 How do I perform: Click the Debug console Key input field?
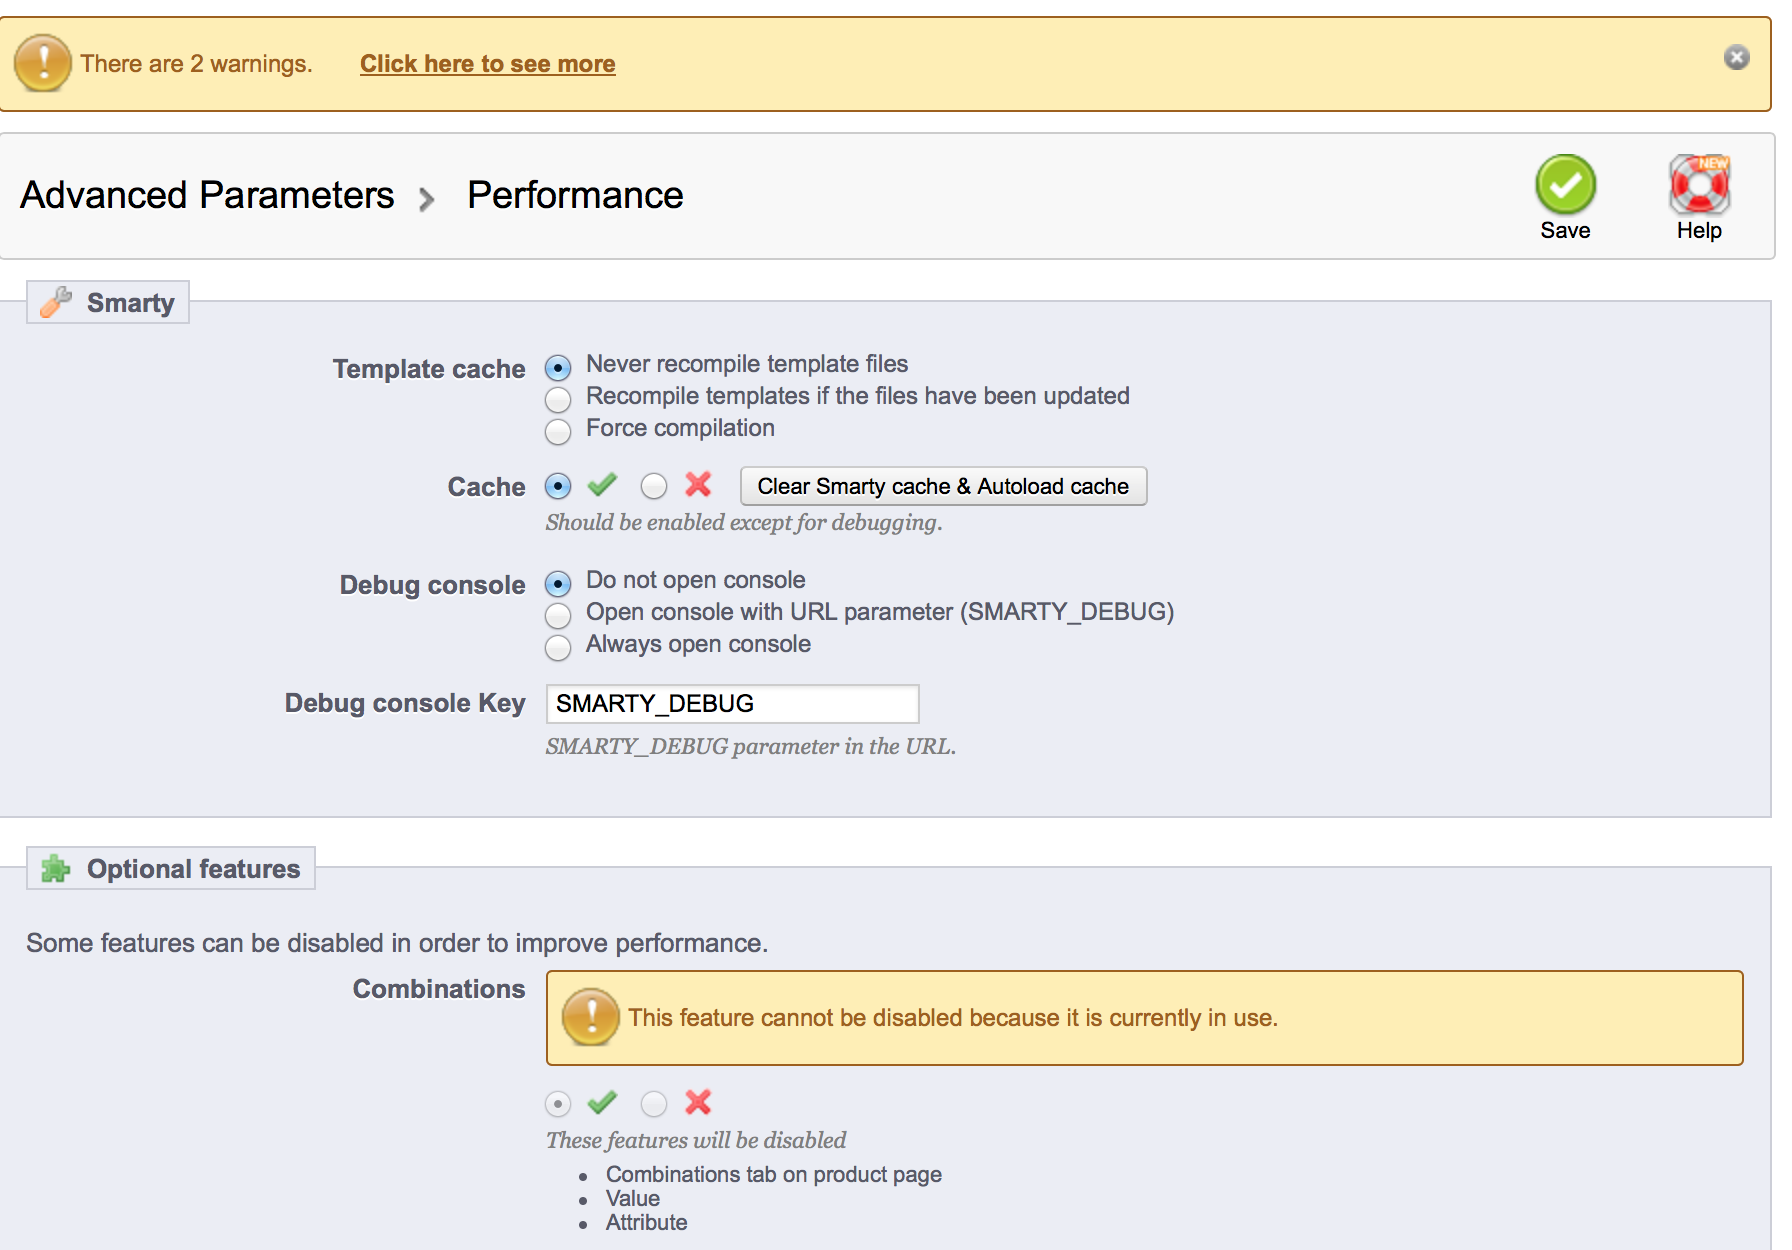732,704
